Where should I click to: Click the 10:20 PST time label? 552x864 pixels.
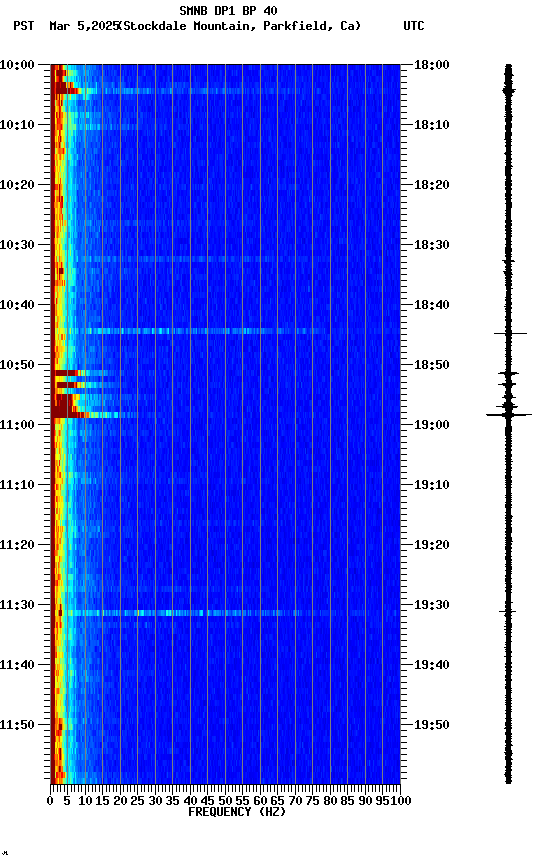(17, 185)
